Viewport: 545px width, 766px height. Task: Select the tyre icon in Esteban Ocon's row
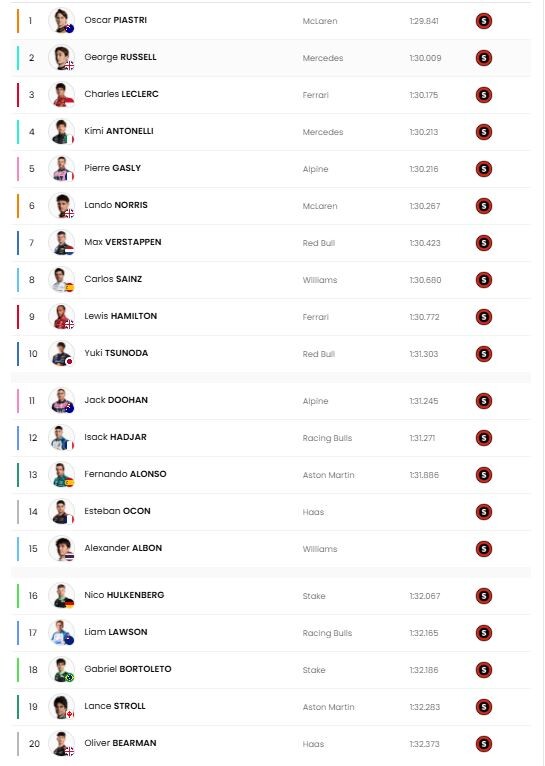[483, 512]
